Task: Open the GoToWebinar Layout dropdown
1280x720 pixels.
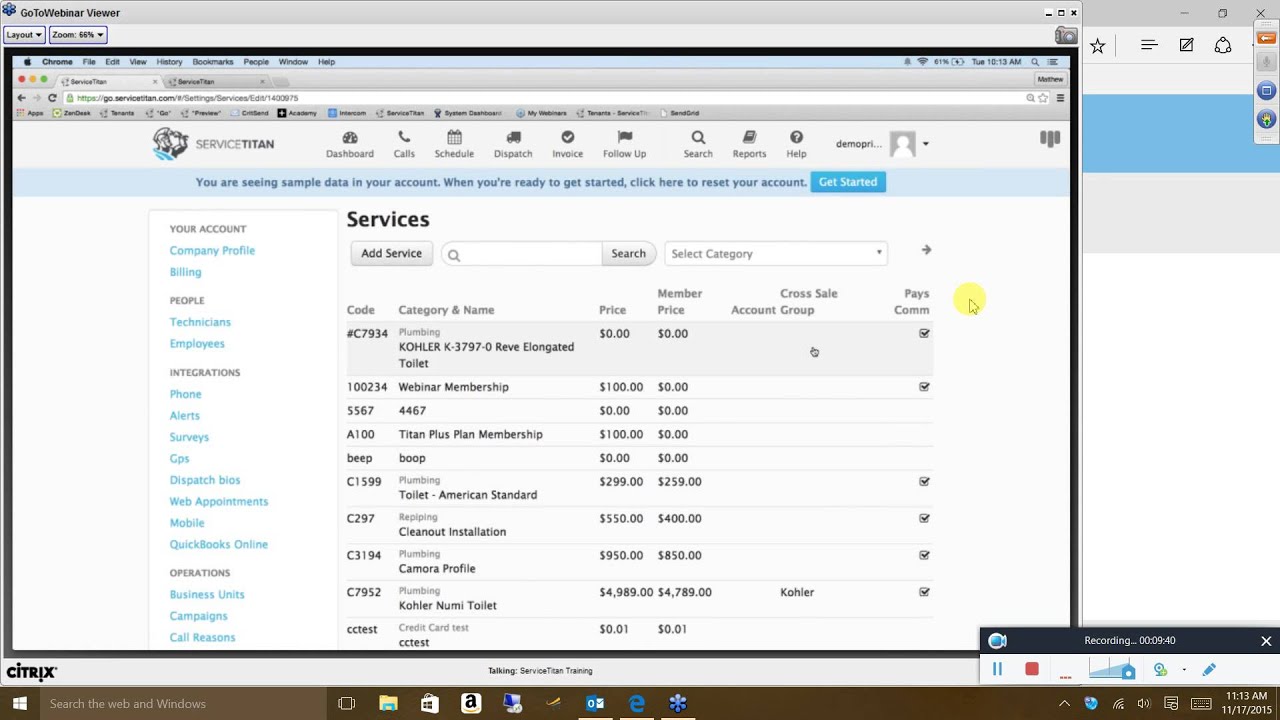Action: tap(24, 35)
